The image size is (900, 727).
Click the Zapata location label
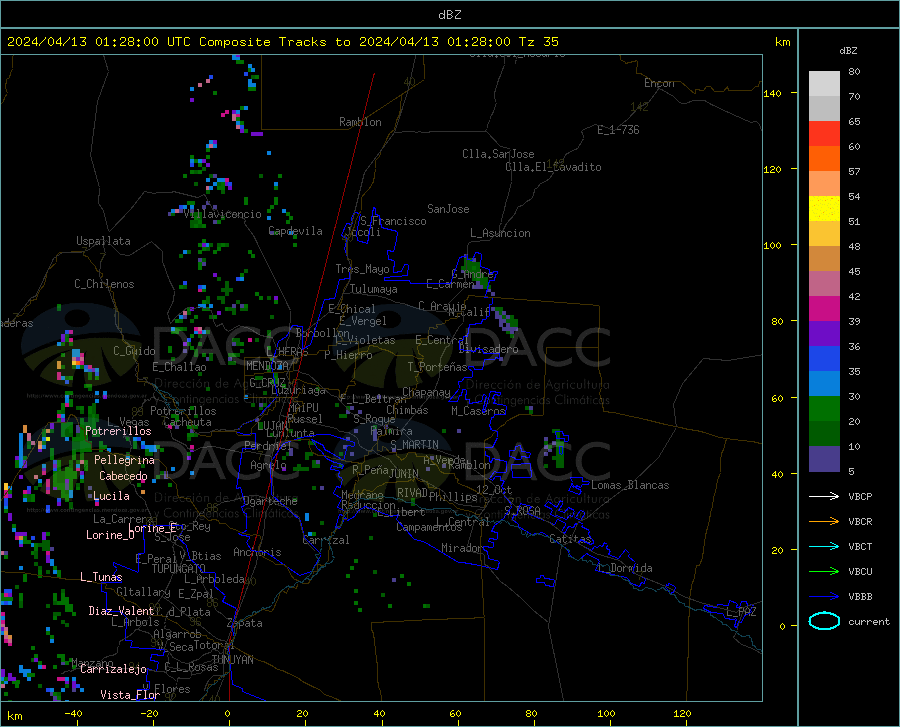click(244, 623)
